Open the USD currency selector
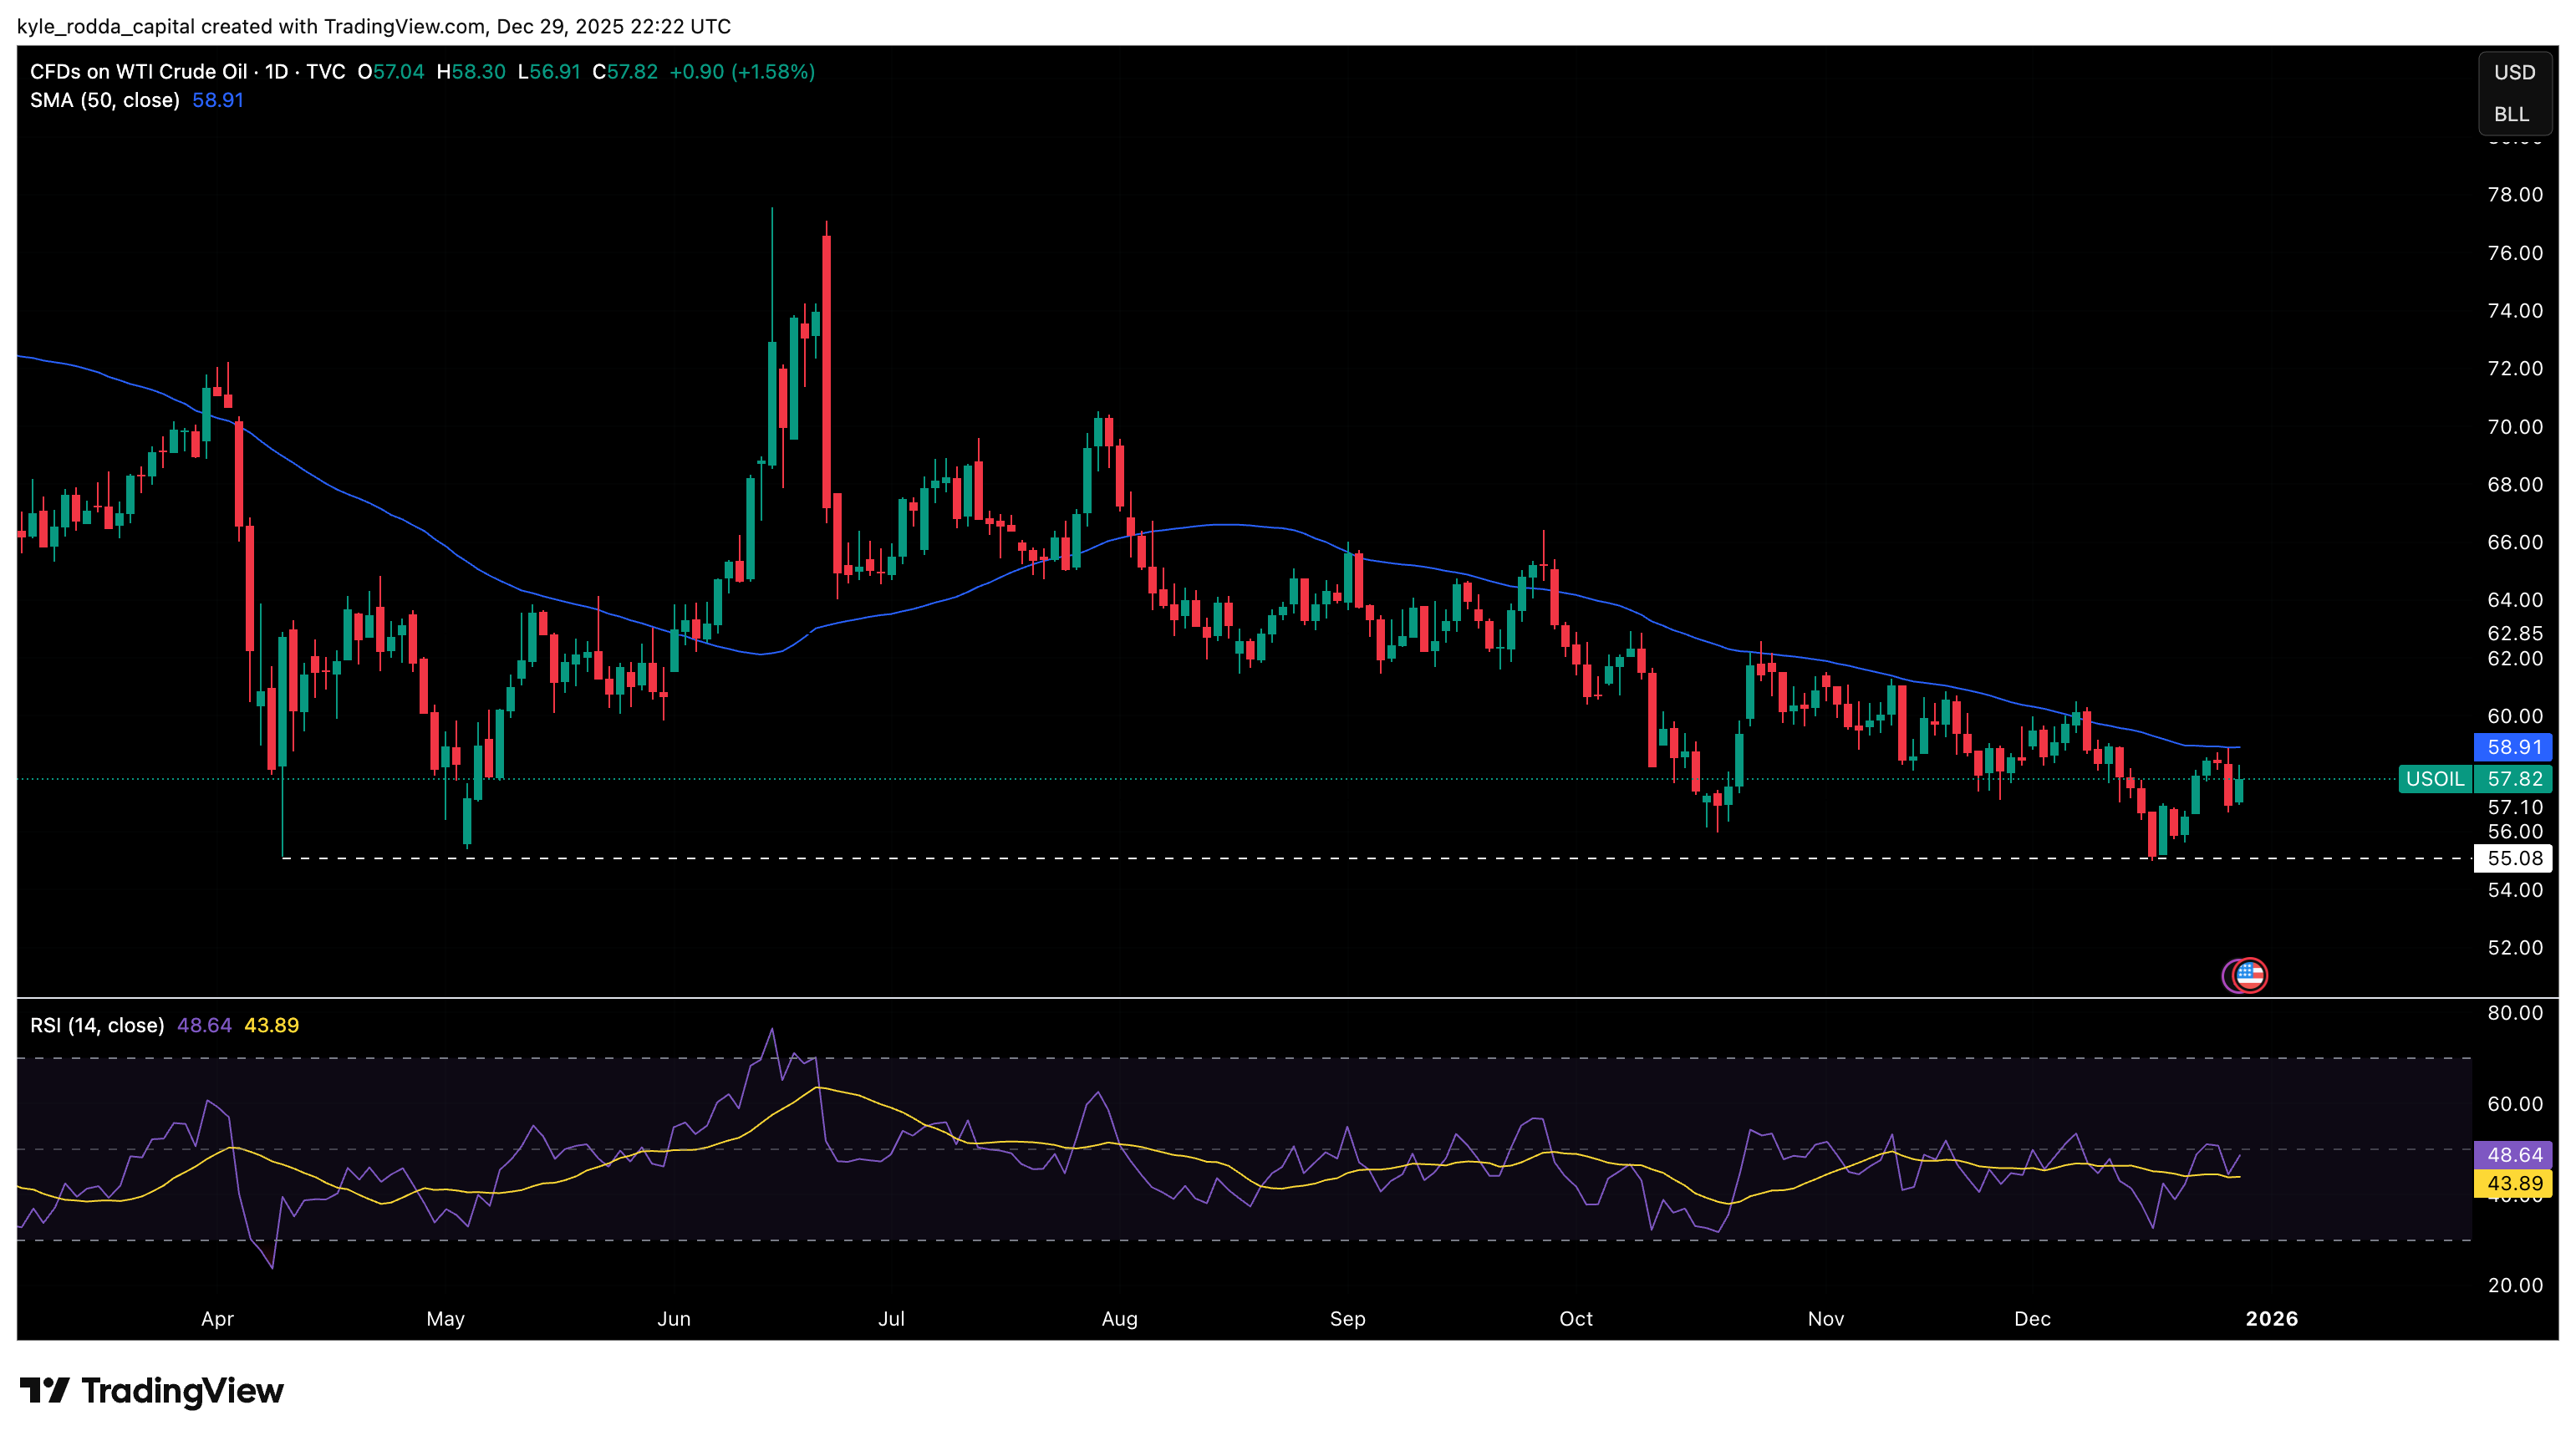The image size is (2576, 1441). coord(2513,72)
